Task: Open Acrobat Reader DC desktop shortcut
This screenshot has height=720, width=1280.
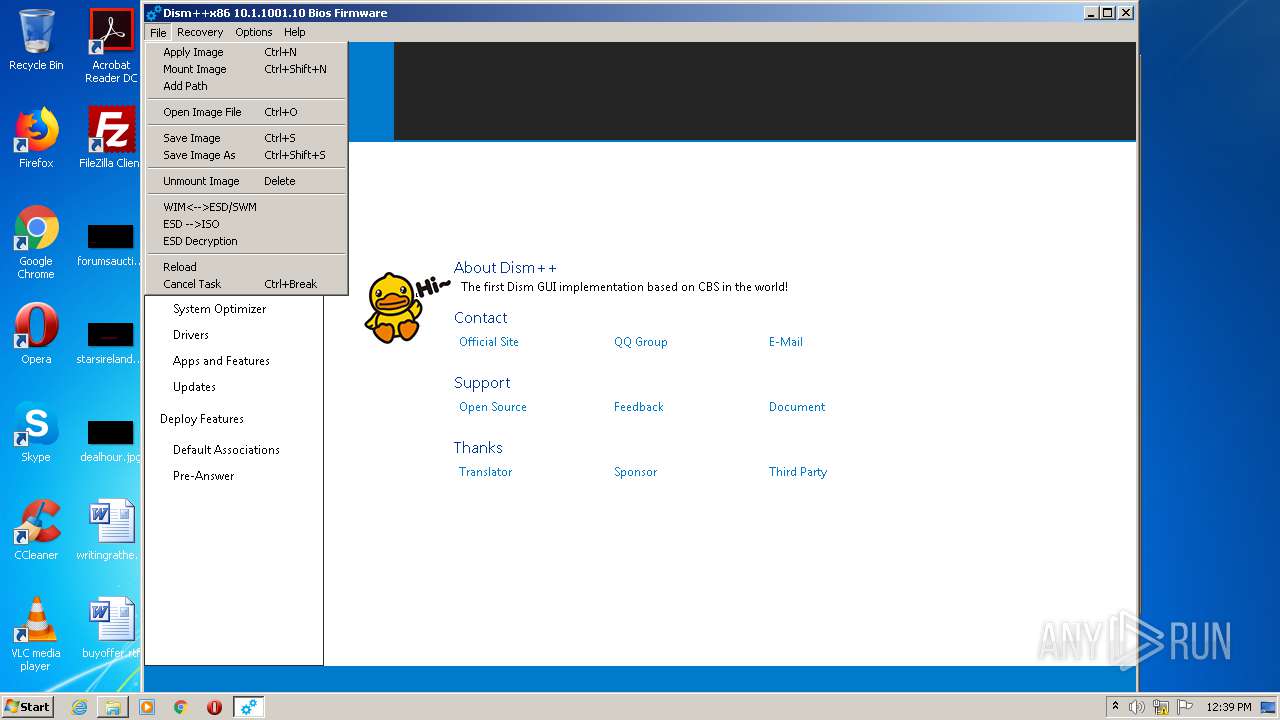Action: (x=111, y=46)
